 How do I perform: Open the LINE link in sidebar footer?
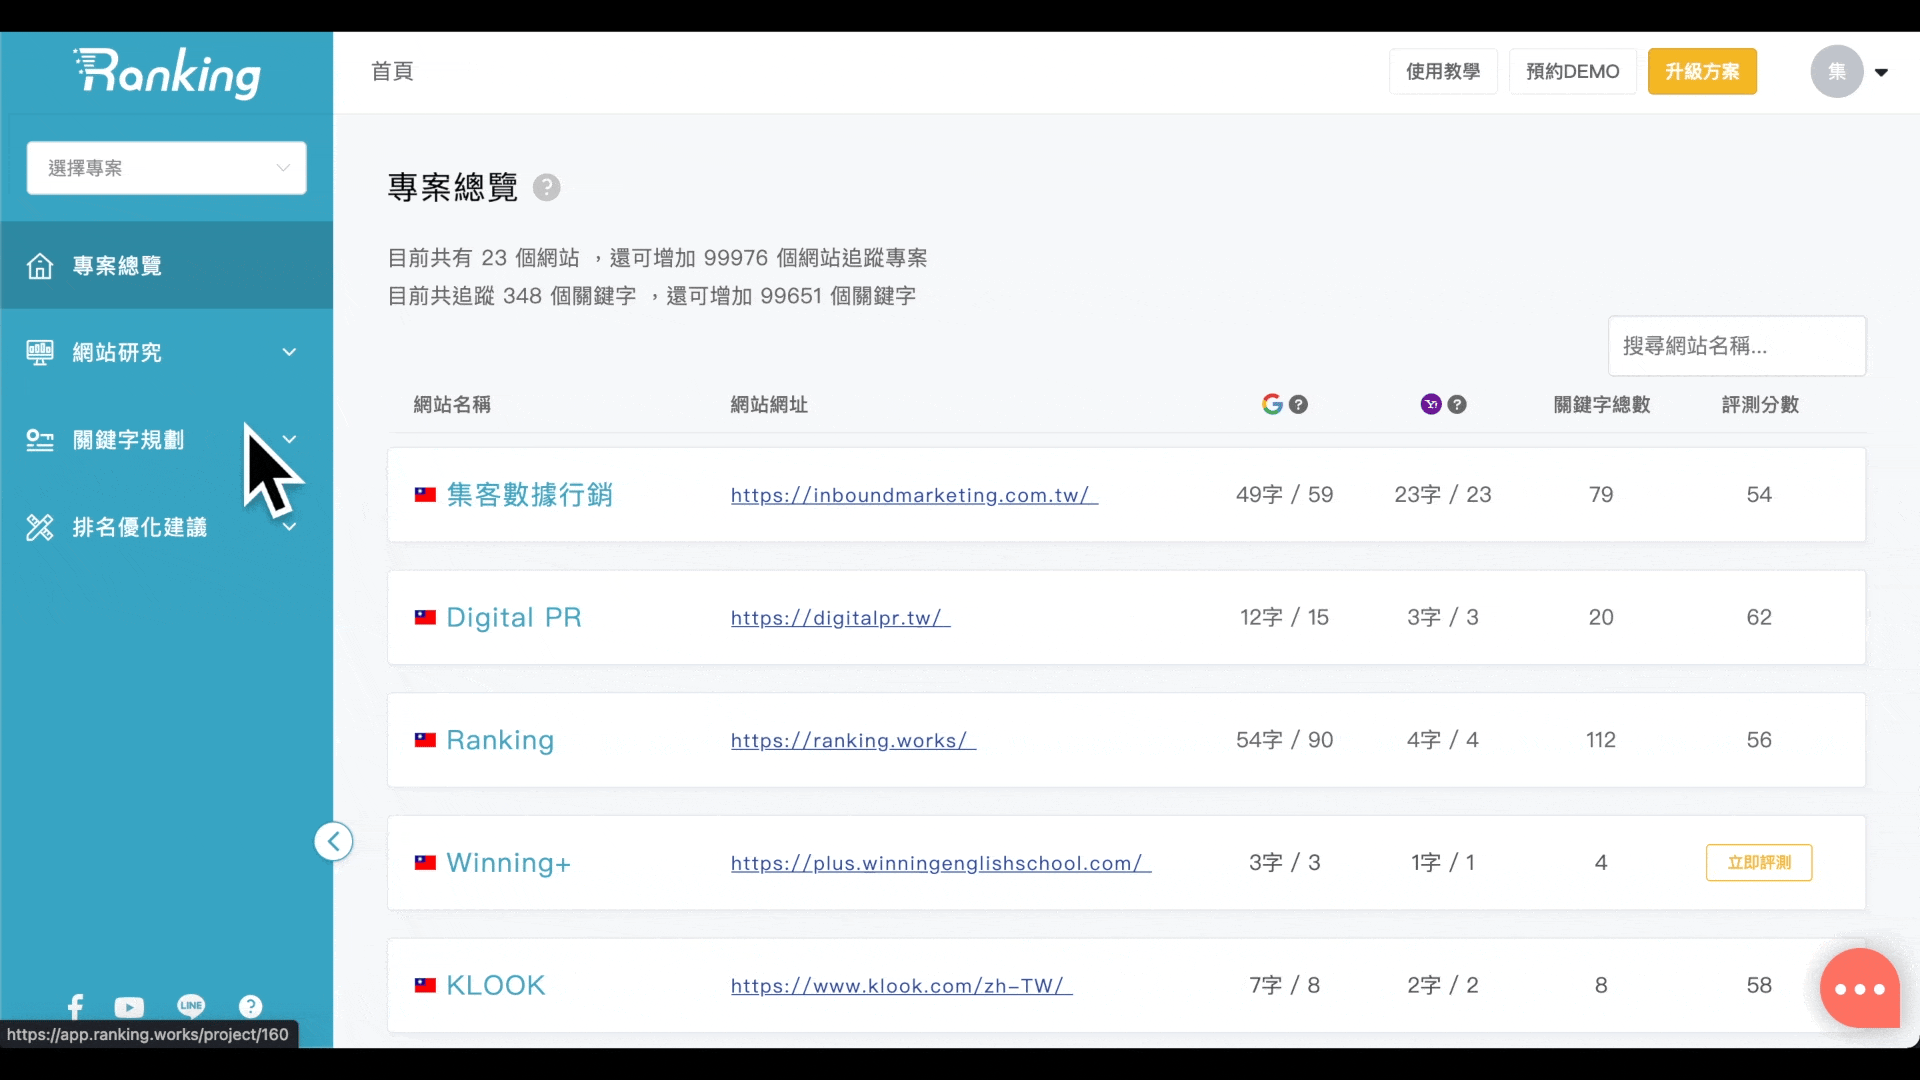pos(191,1006)
